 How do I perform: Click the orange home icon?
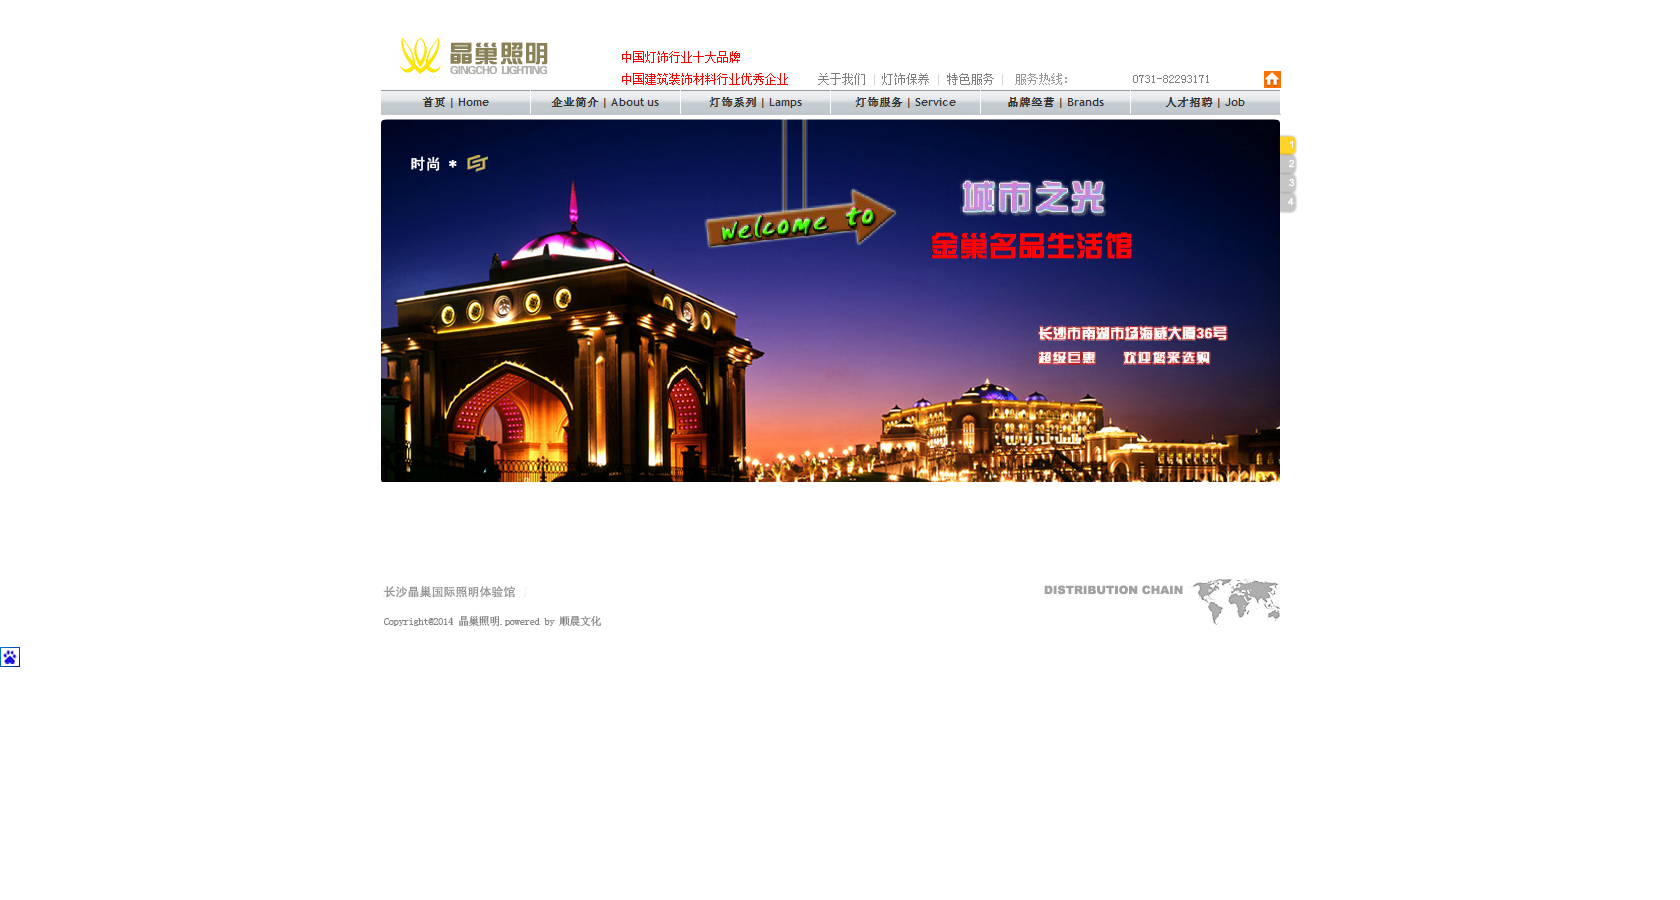tap(1272, 79)
